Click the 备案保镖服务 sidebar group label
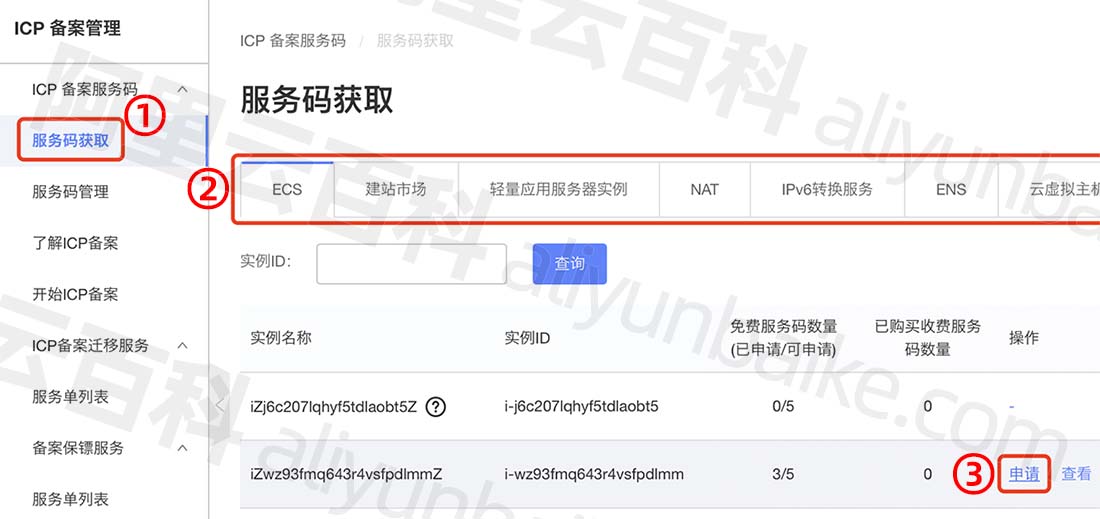 pos(78,447)
